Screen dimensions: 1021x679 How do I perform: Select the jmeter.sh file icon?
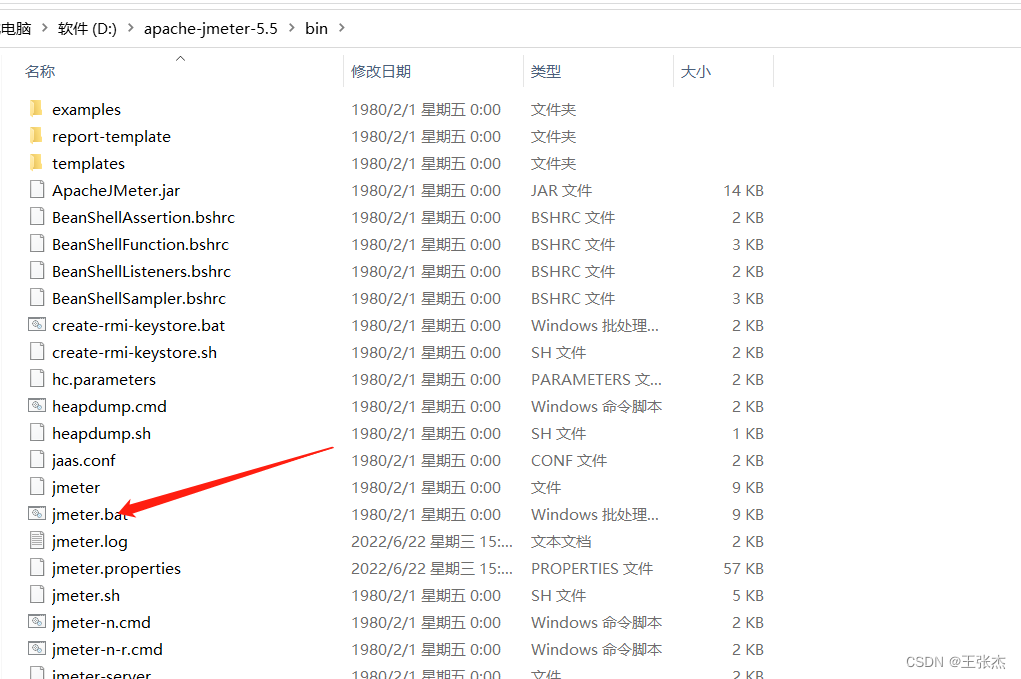pyautogui.click(x=37, y=594)
